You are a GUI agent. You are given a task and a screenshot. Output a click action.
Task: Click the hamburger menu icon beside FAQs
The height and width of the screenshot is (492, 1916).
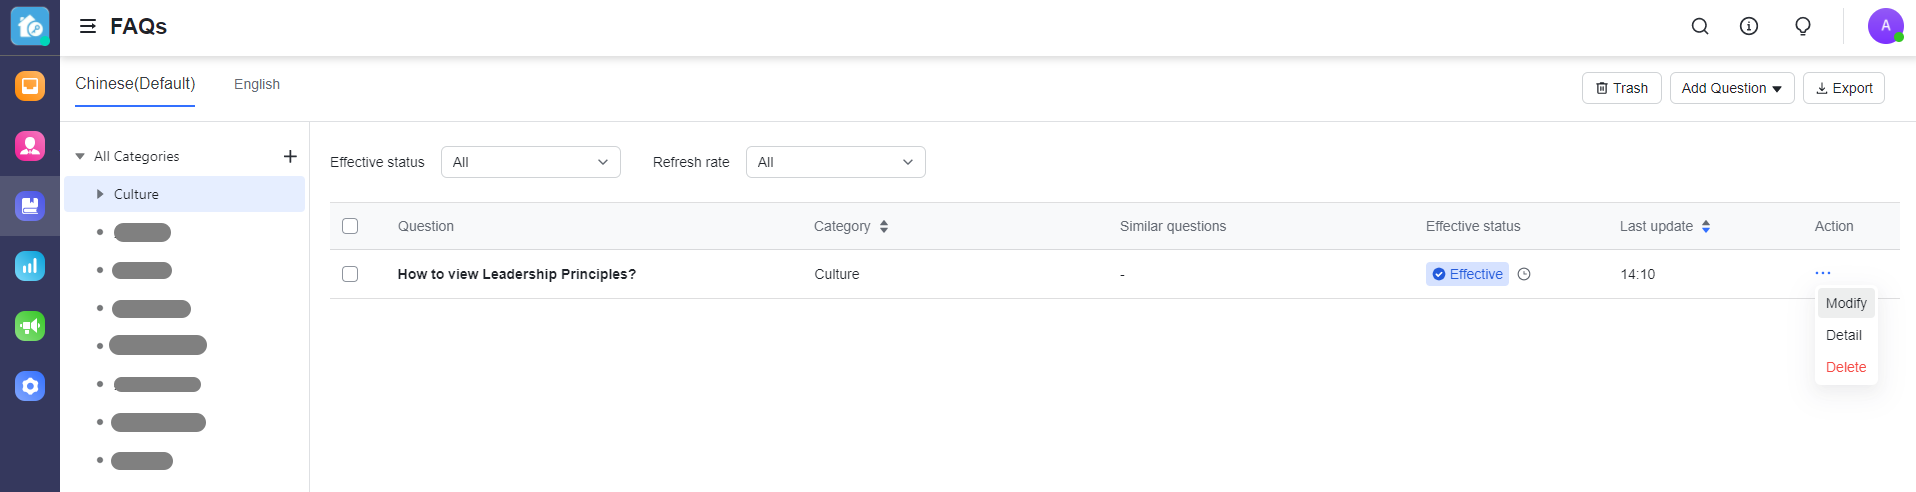(88, 26)
